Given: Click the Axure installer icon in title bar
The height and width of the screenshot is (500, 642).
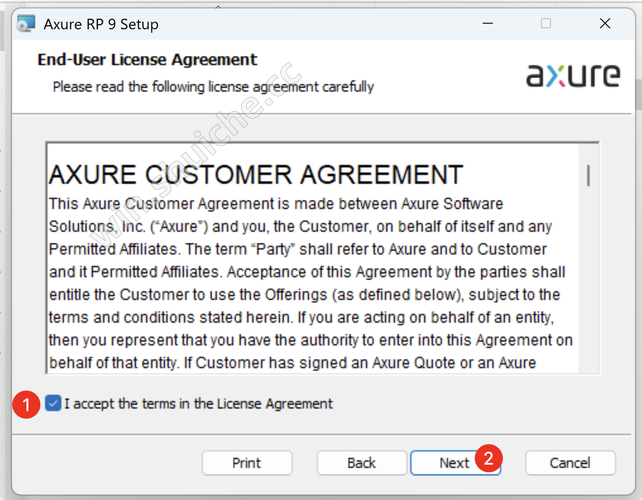Looking at the screenshot, I should point(26,24).
